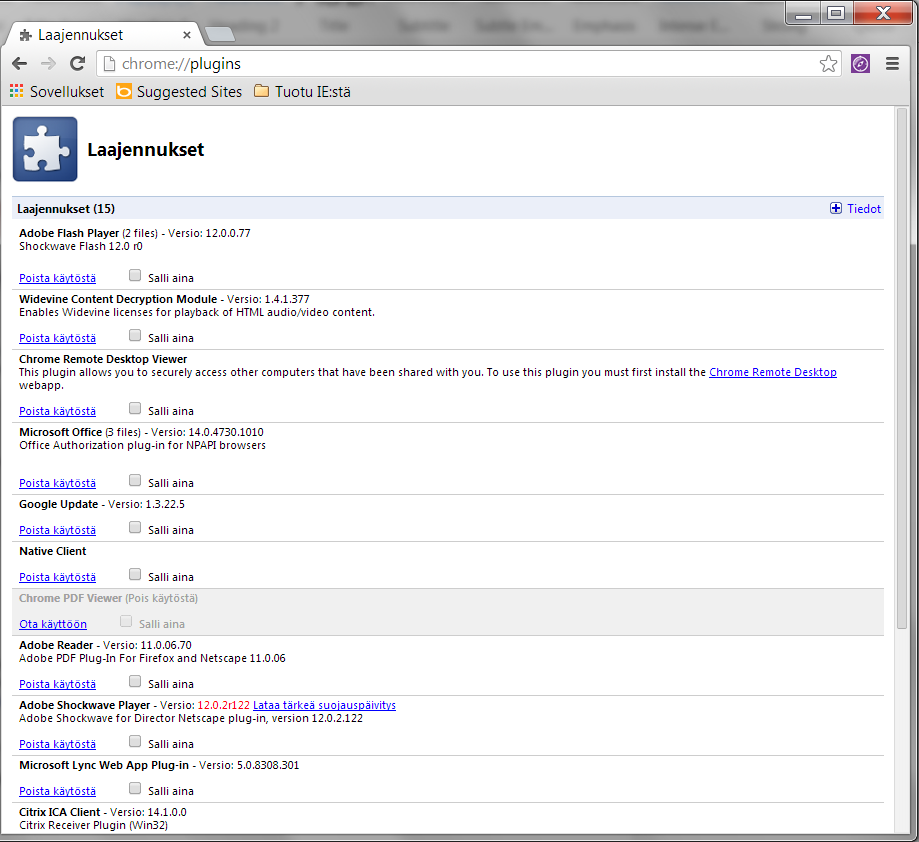This screenshot has width=919, height=842.
Task: Disable Native Client plugin
Action: point(57,577)
